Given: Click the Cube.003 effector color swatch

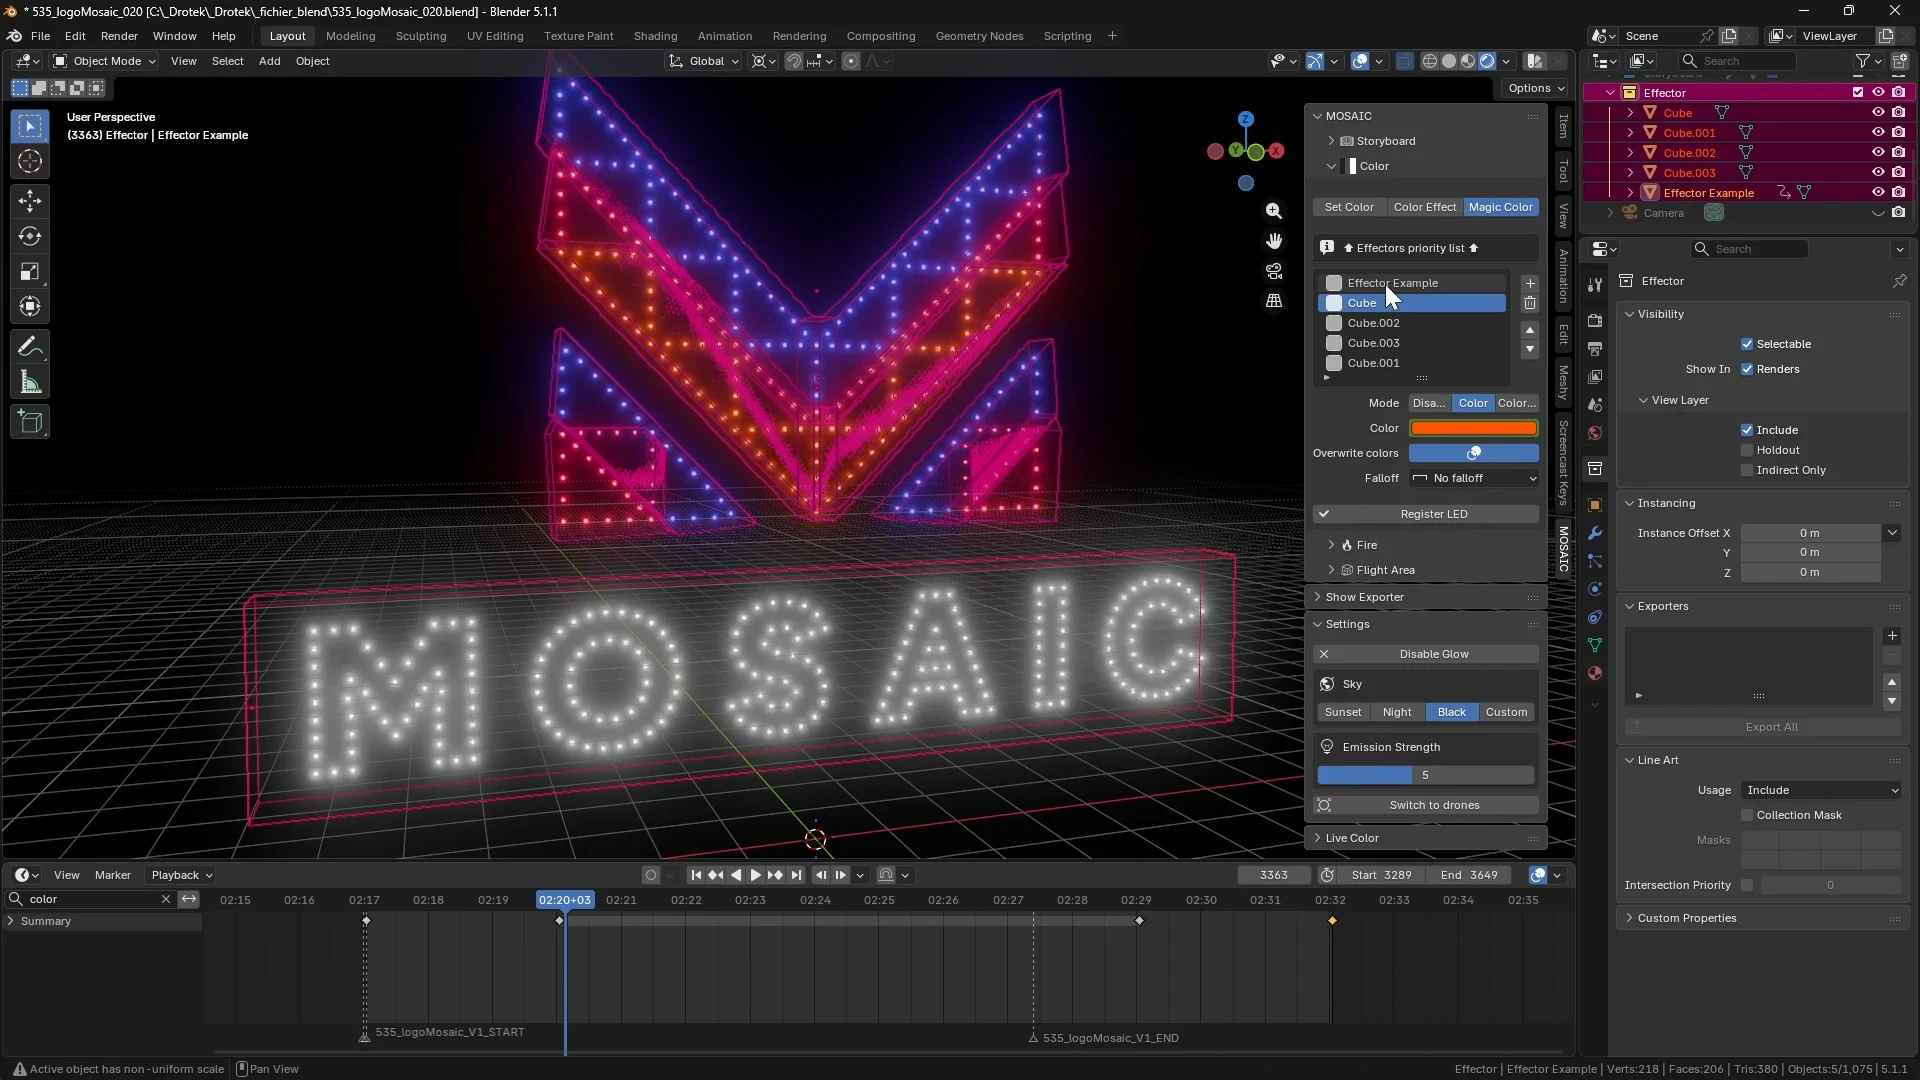Looking at the screenshot, I should (1334, 343).
